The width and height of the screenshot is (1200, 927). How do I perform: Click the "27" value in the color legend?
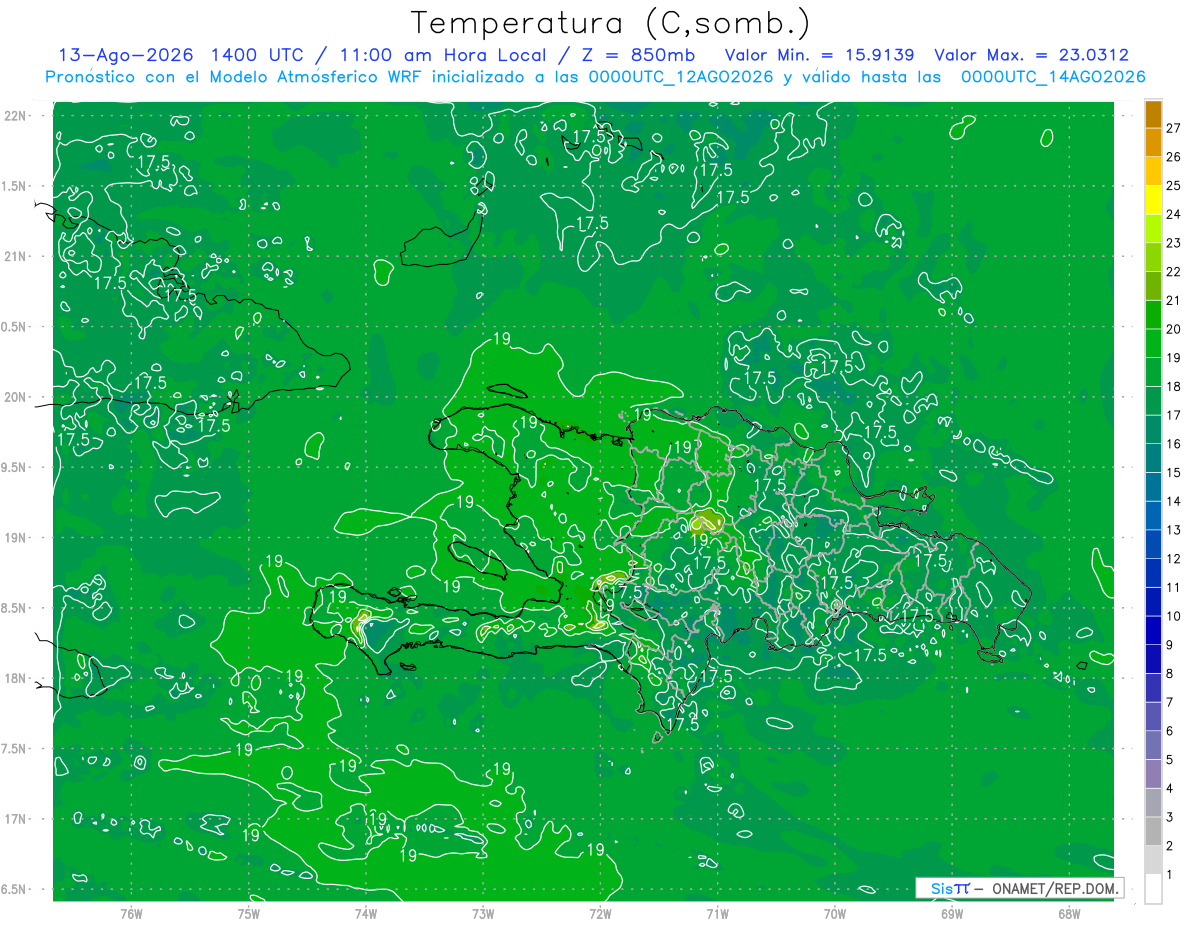[1174, 128]
